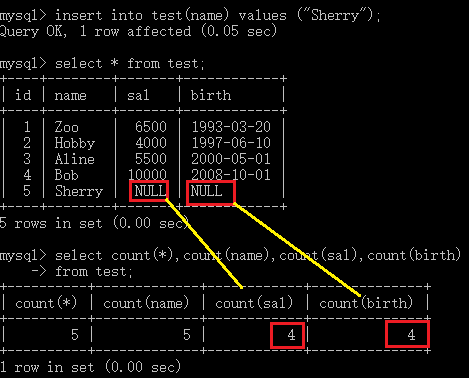Click the NULL value in sal column
Screen dimensions: 469x378
point(150,191)
